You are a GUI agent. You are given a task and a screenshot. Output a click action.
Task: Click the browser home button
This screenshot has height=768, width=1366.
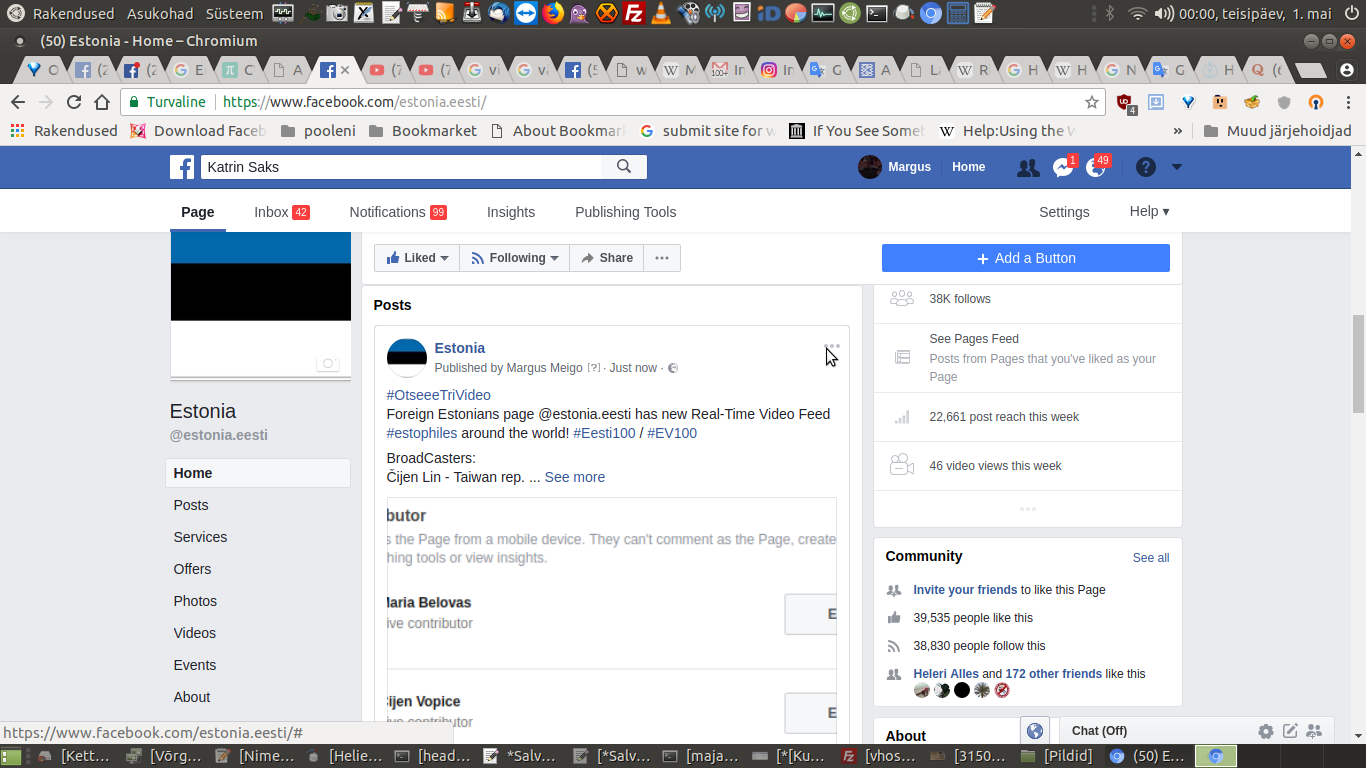pos(101,102)
